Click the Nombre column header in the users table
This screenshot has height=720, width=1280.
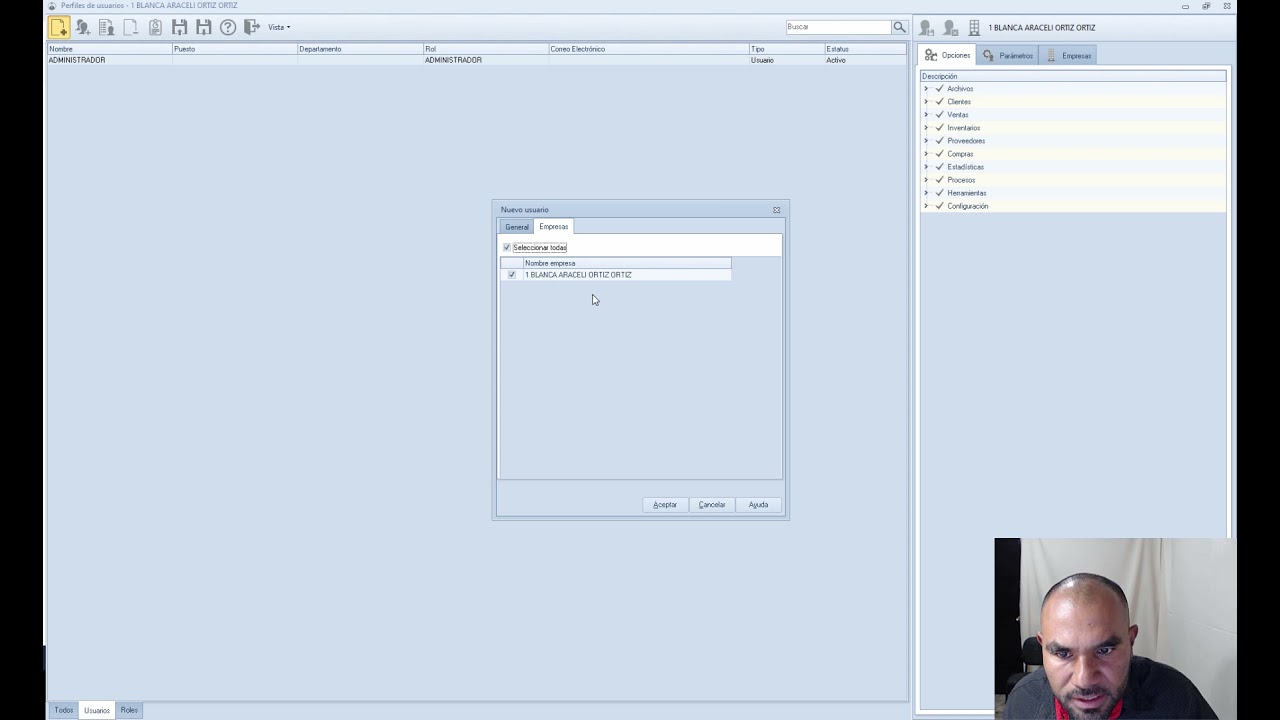coord(110,49)
